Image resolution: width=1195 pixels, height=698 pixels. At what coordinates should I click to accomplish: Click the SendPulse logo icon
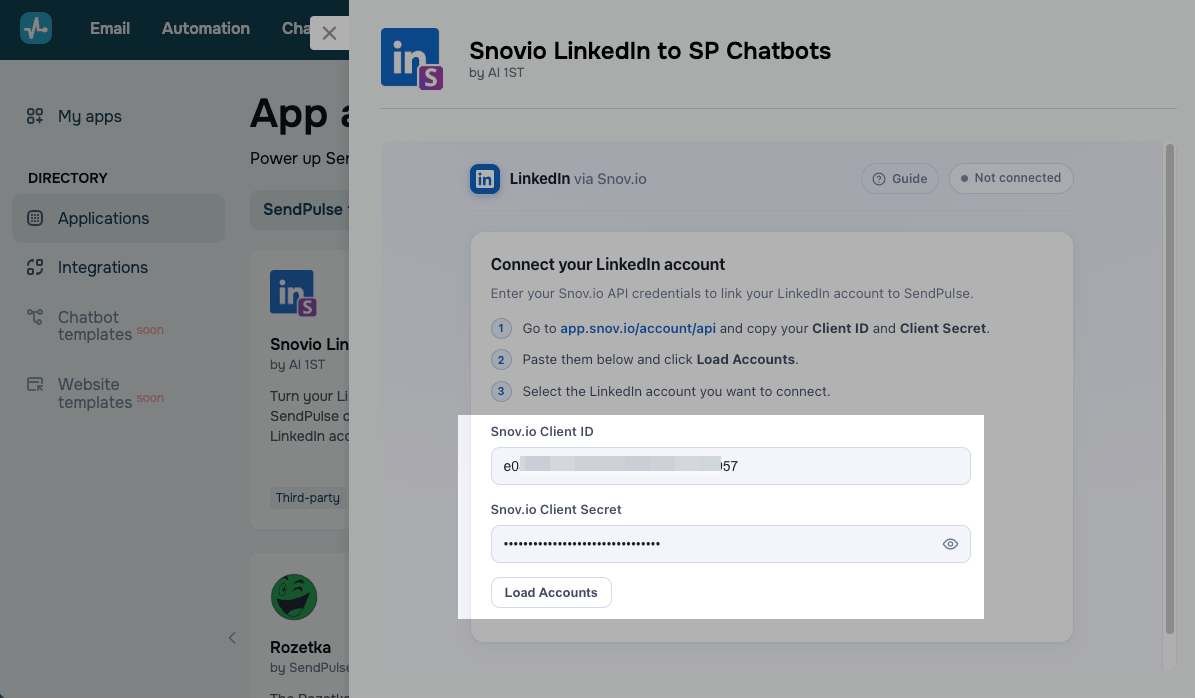pos(36,28)
